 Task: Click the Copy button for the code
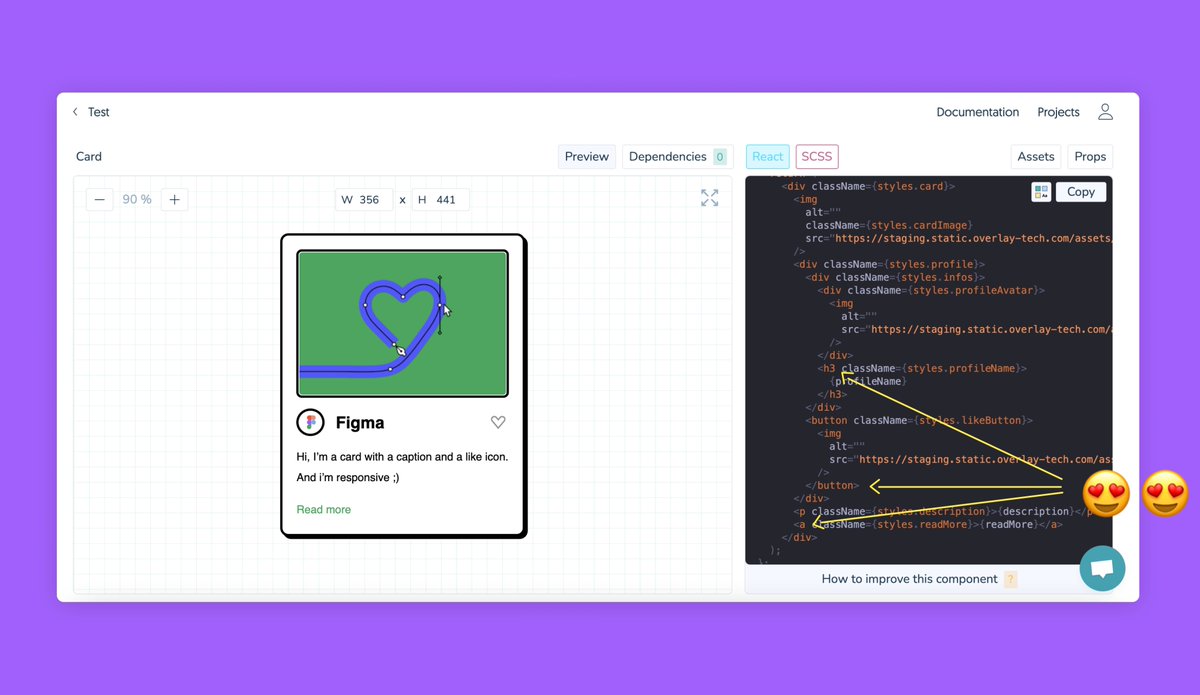click(1081, 191)
